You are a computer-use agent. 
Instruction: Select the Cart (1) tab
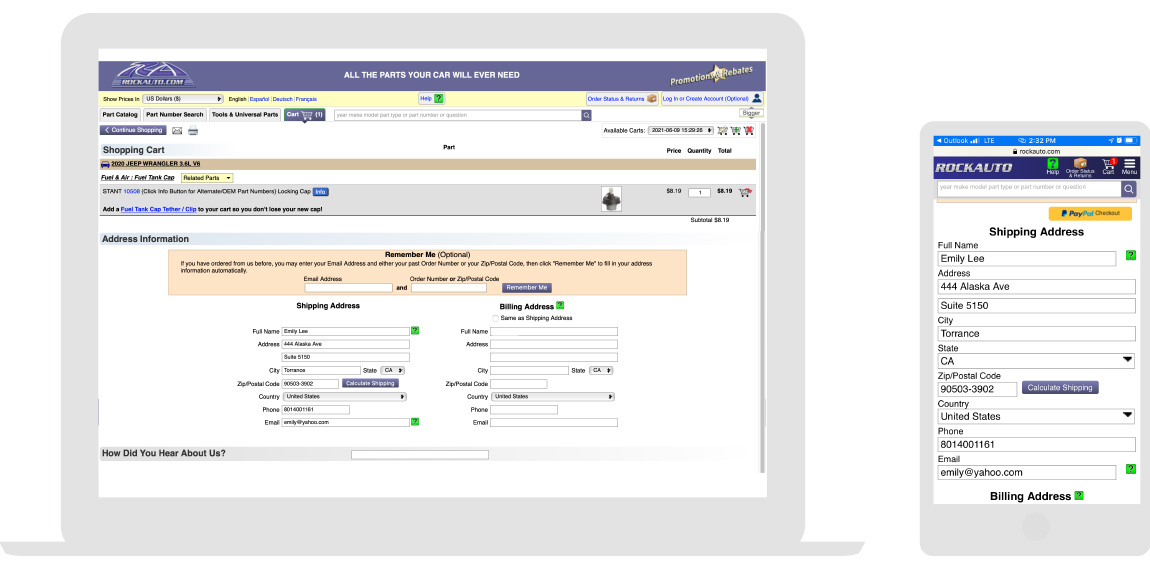[304, 114]
